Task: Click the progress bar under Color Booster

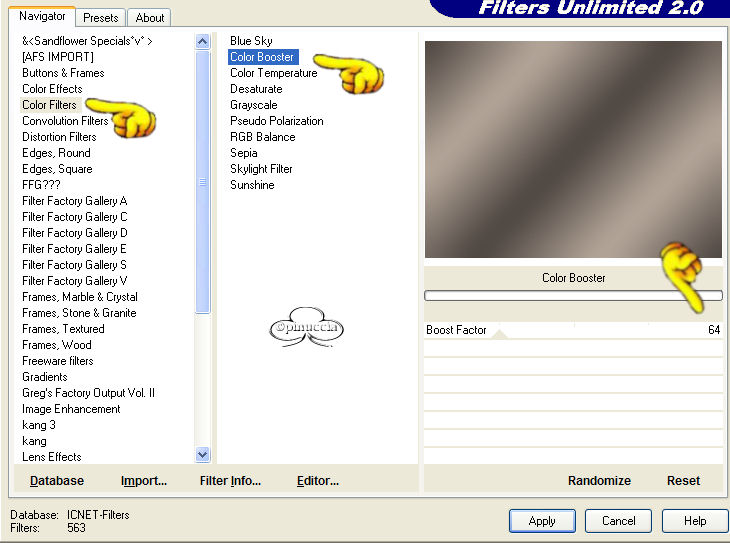Action: [x=573, y=295]
